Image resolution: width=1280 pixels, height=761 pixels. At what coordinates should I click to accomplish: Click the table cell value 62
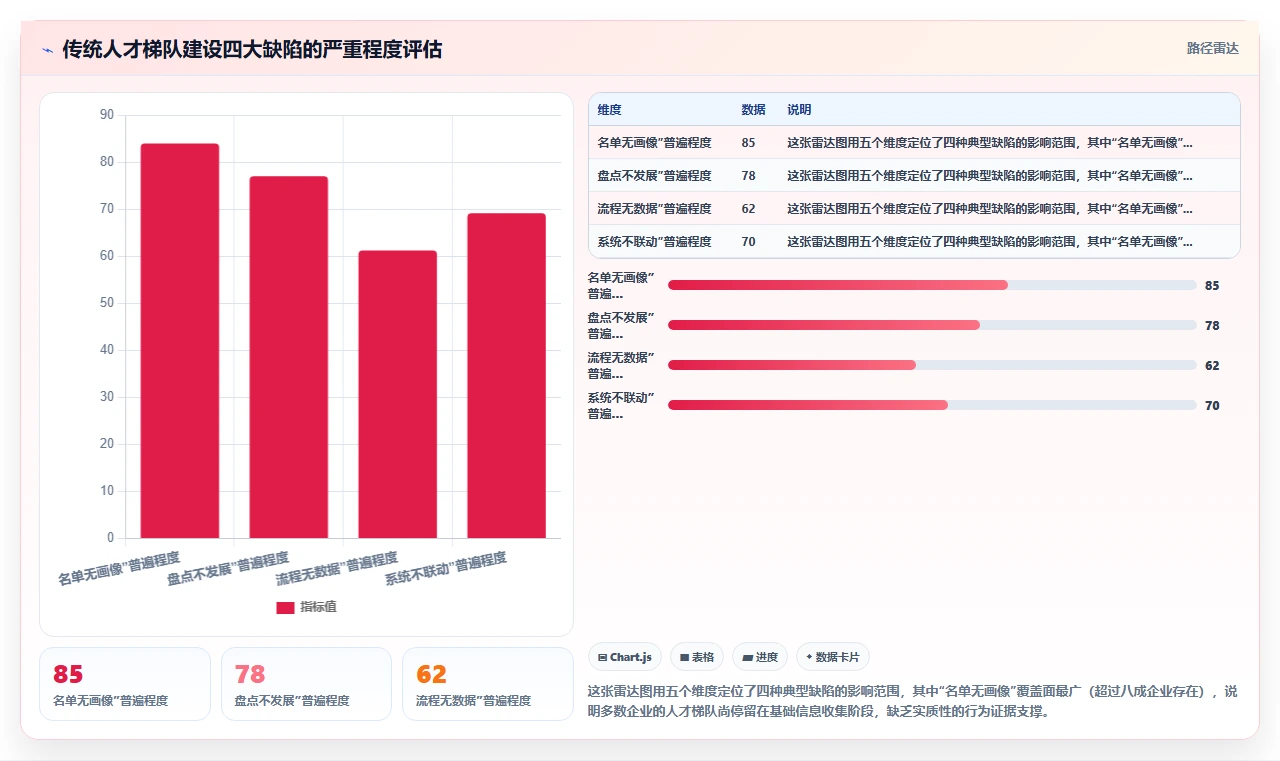tap(748, 208)
